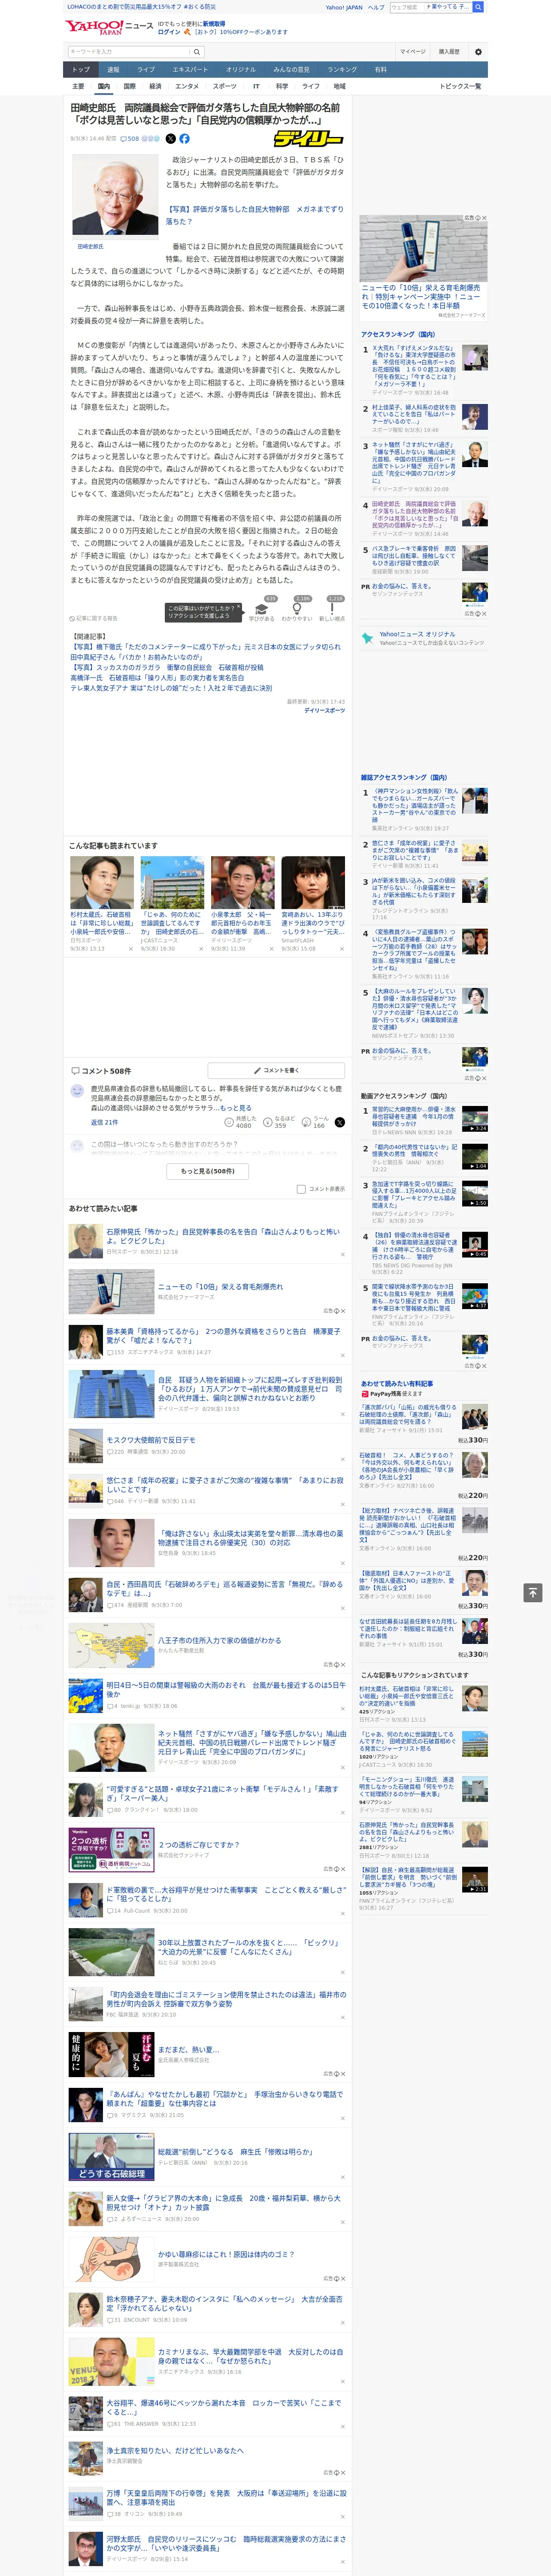Viewport: 551px width, 2576px height.
Task: Open the 国際 category
Action: (129, 86)
